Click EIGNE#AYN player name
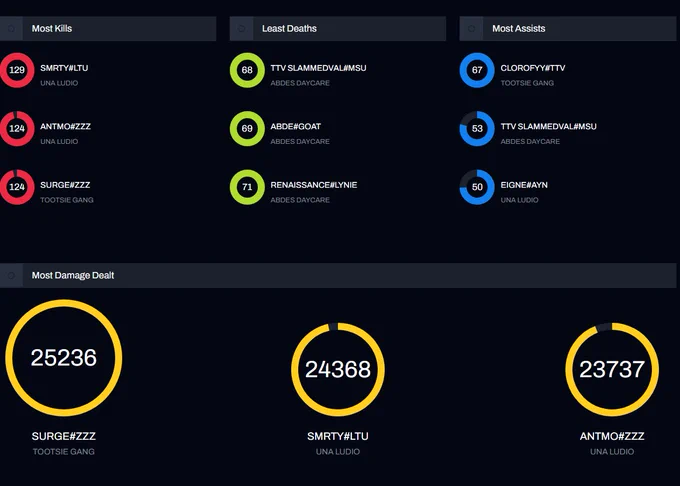This screenshot has width=680, height=486. pyautogui.click(x=524, y=185)
